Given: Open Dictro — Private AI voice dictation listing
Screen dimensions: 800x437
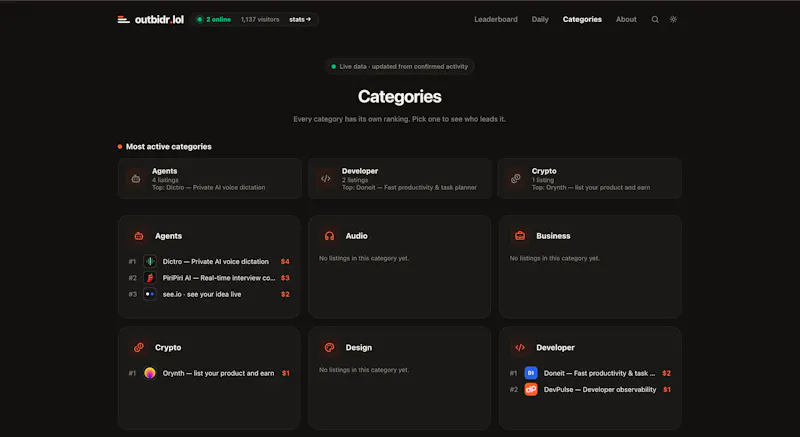Looking at the screenshot, I should pos(215,261).
